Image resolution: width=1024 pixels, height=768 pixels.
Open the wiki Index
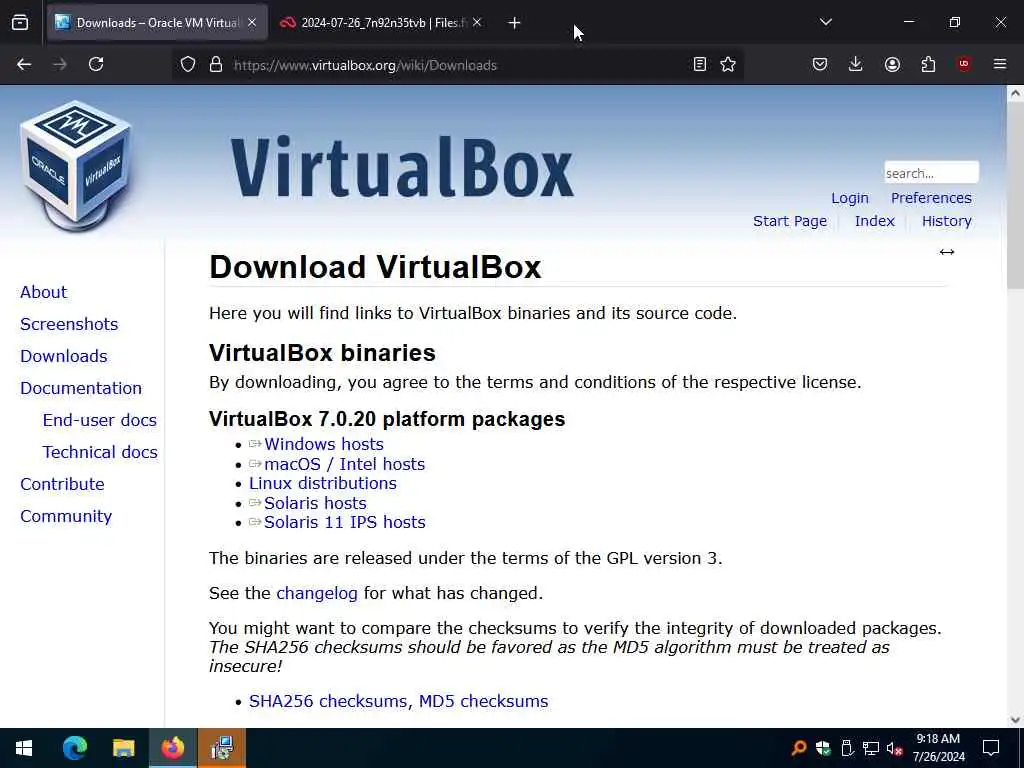(874, 221)
